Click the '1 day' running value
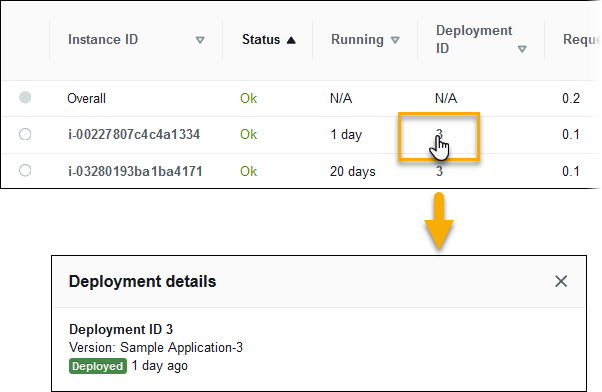 pyautogui.click(x=346, y=135)
